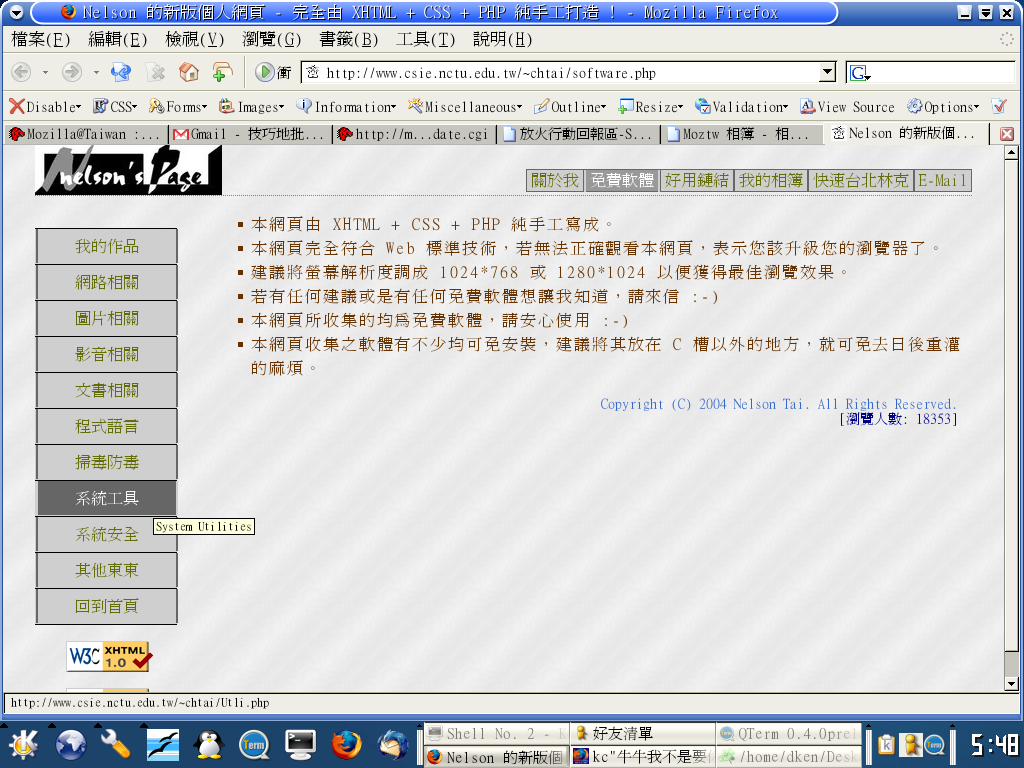Switch to the Gmail browser tab
The width and height of the screenshot is (1024, 768).
click(x=248, y=134)
